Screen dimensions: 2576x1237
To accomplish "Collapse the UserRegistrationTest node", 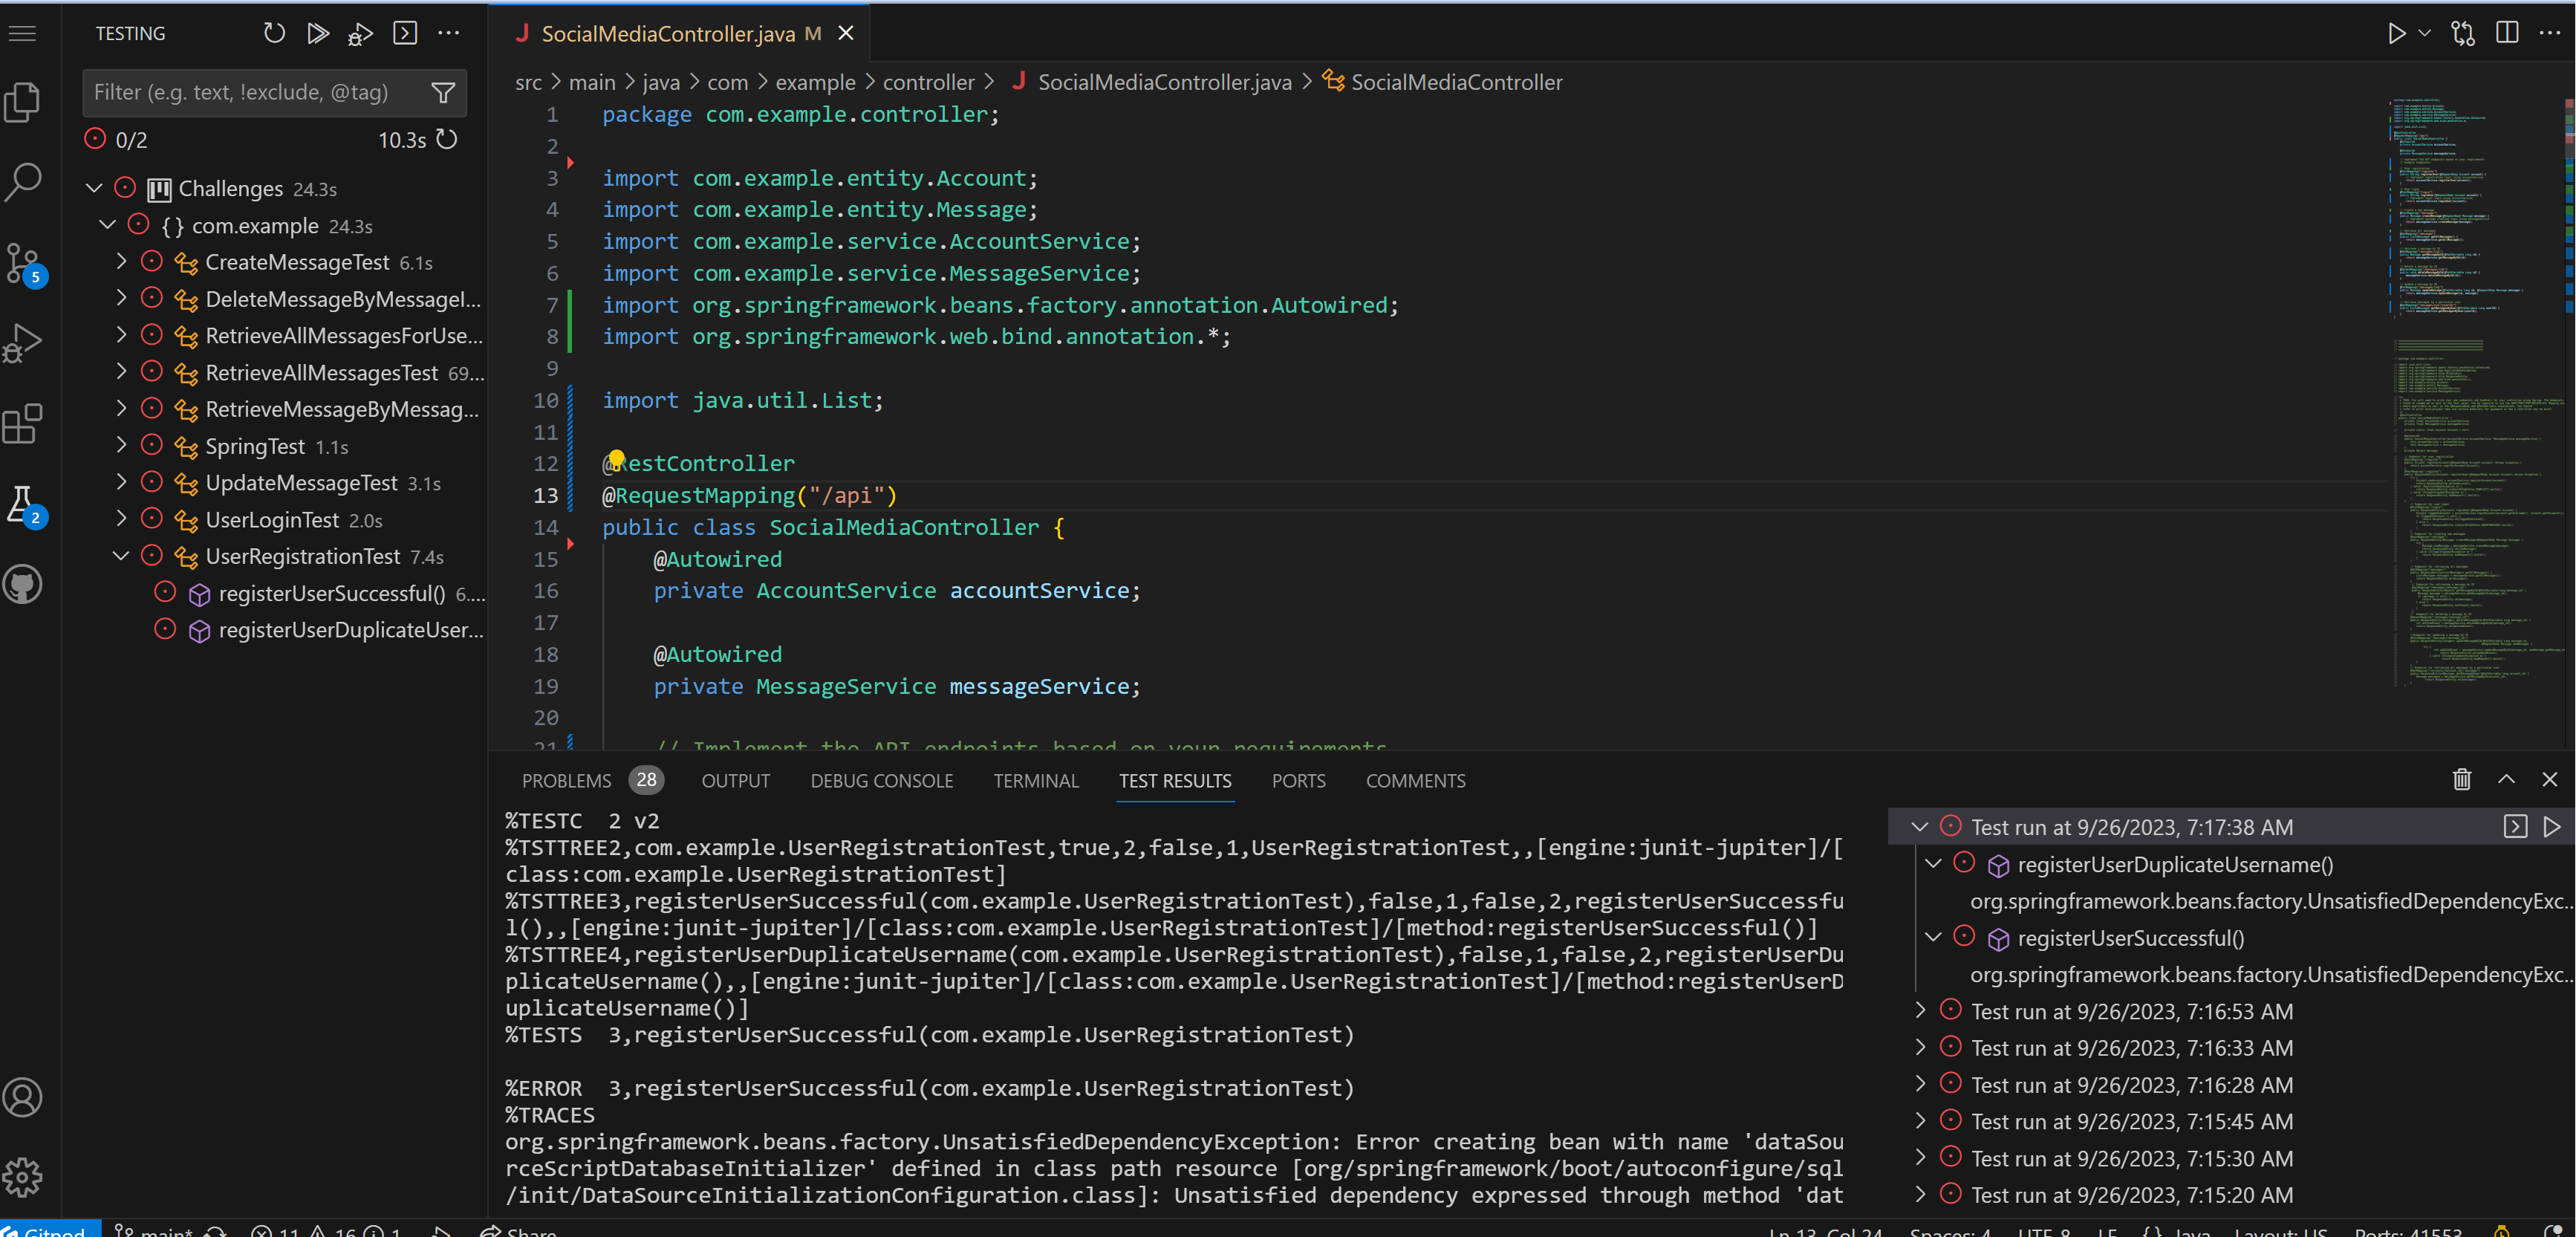I will coord(121,555).
